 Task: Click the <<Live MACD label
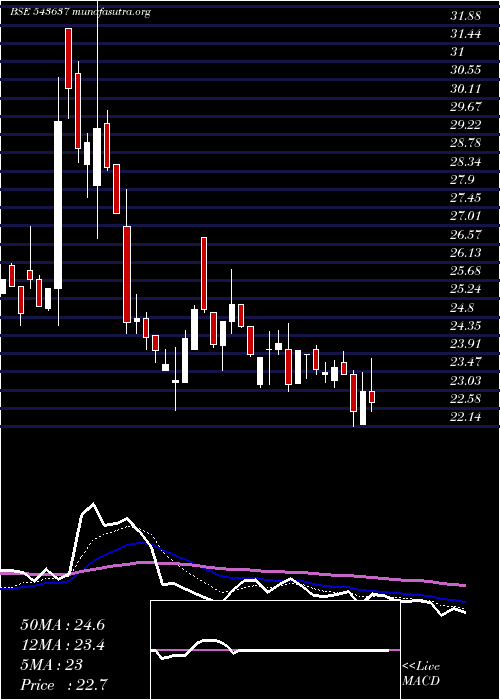(421, 674)
